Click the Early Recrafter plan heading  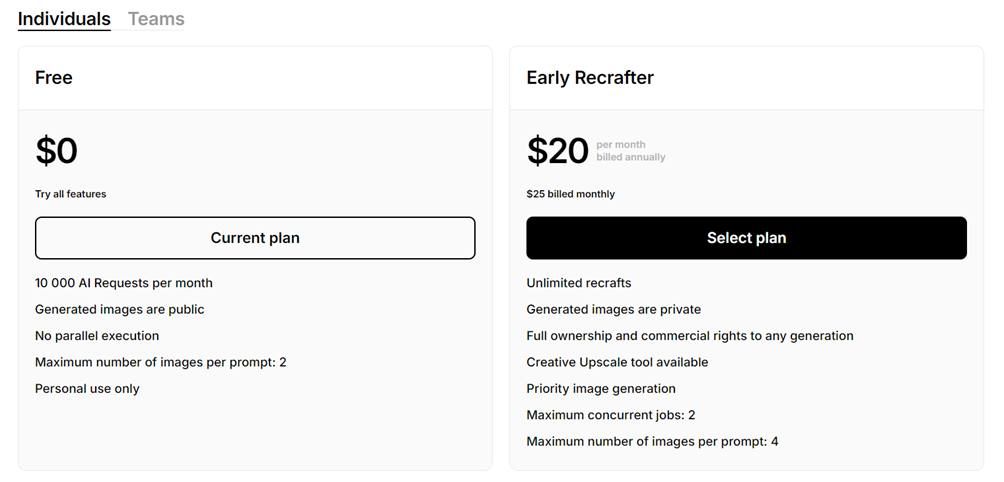click(x=590, y=77)
